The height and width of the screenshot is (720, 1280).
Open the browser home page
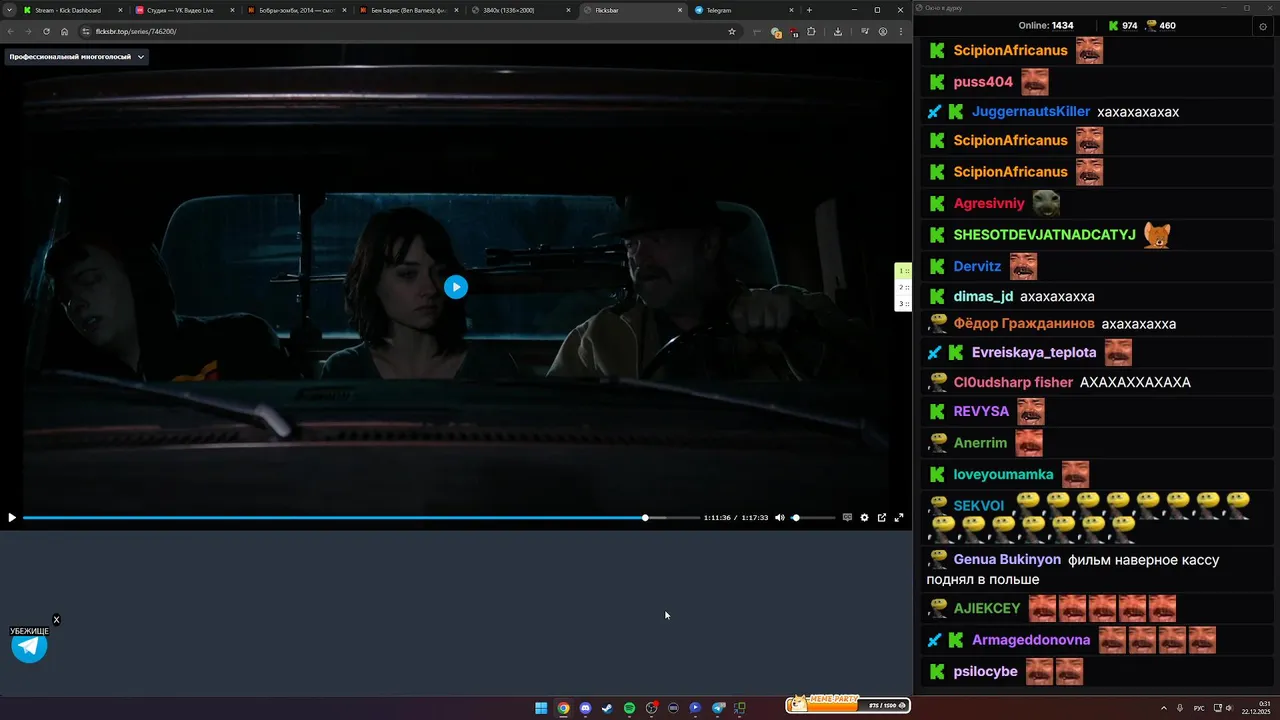[64, 31]
